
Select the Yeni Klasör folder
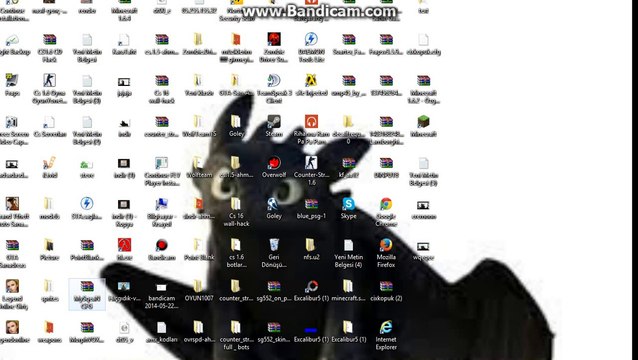coord(199,85)
